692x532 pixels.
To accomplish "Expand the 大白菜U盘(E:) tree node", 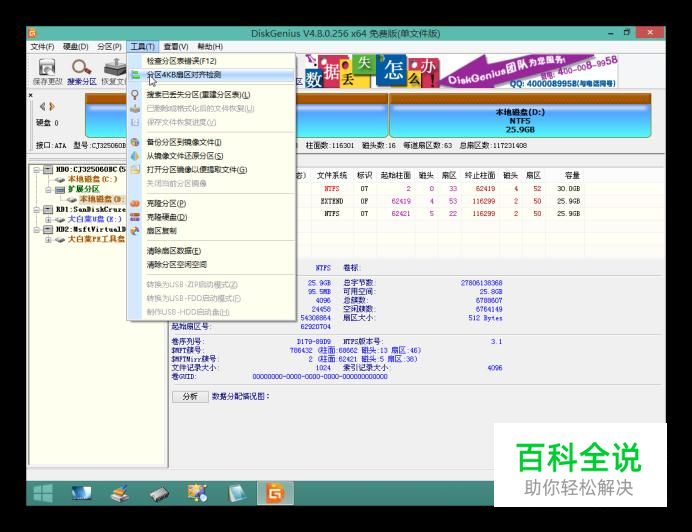I will 48,219.
